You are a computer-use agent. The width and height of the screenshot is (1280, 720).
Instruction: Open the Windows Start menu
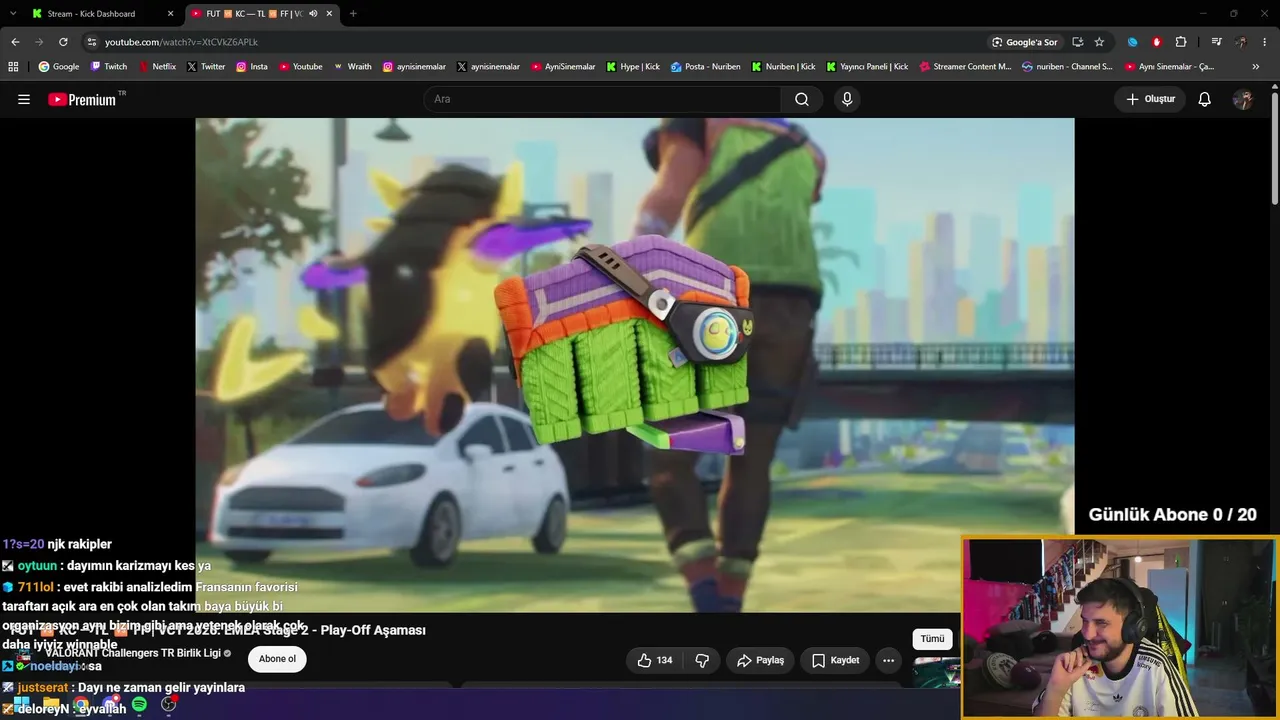(x=20, y=705)
